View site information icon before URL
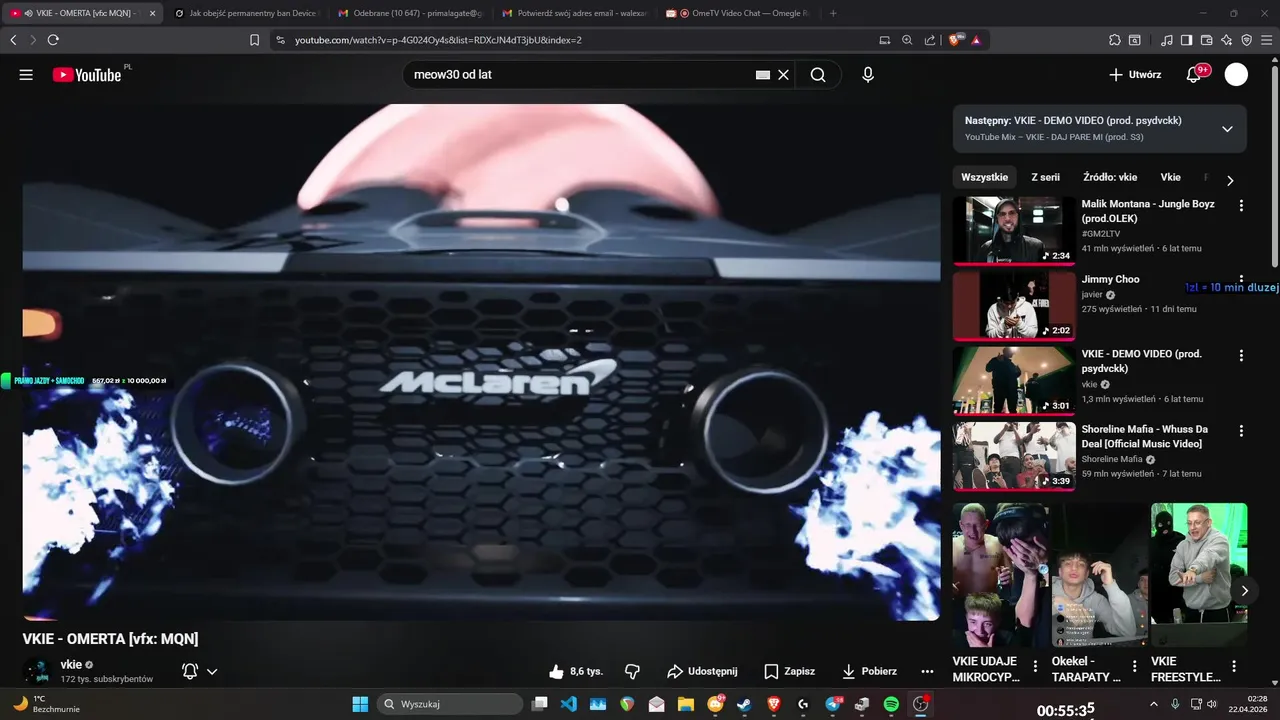Screen dimensions: 1280x720 coord(280,40)
